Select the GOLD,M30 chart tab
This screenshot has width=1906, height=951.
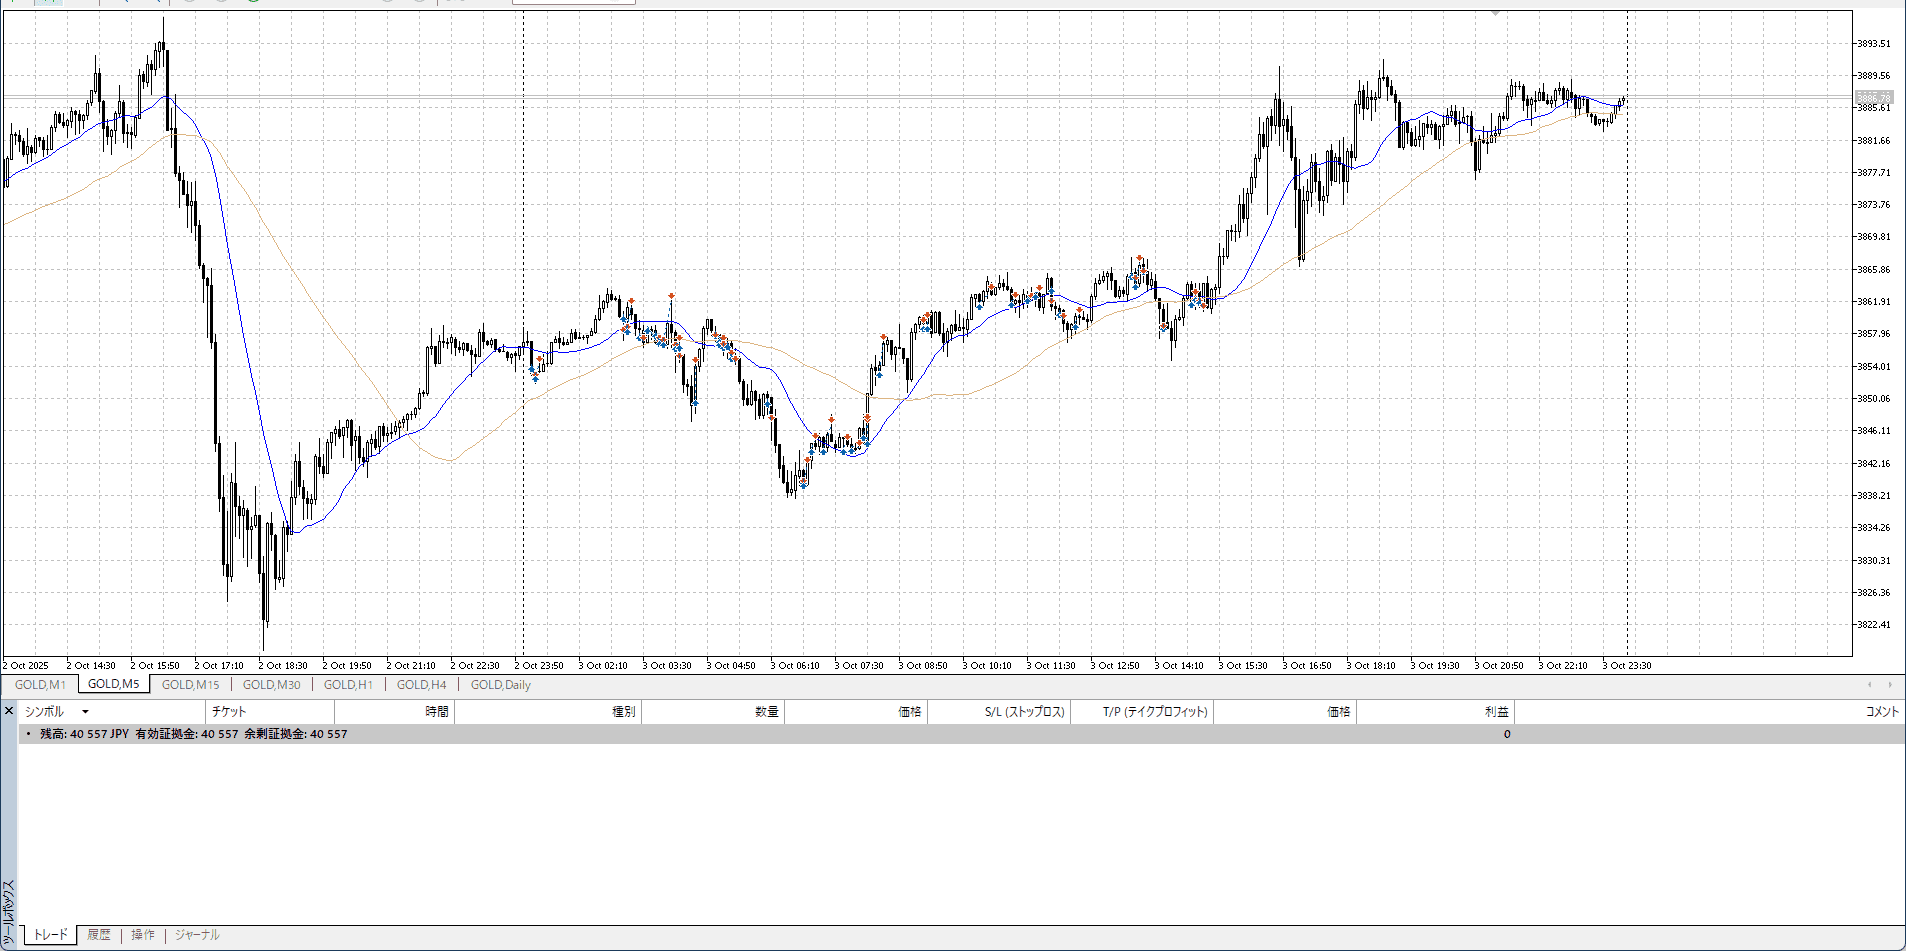click(x=271, y=685)
